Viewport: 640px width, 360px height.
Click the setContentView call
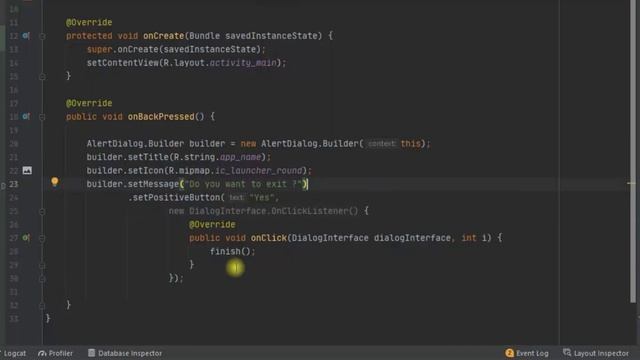[x=122, y=63]
